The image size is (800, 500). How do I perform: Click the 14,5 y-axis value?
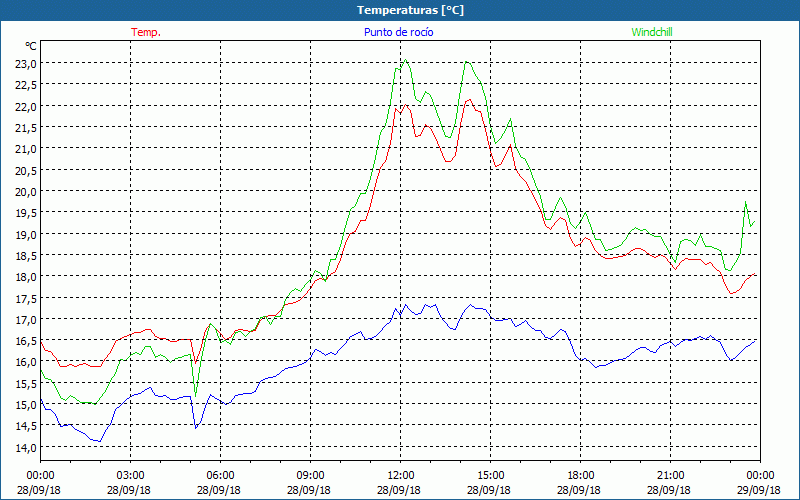26,426
